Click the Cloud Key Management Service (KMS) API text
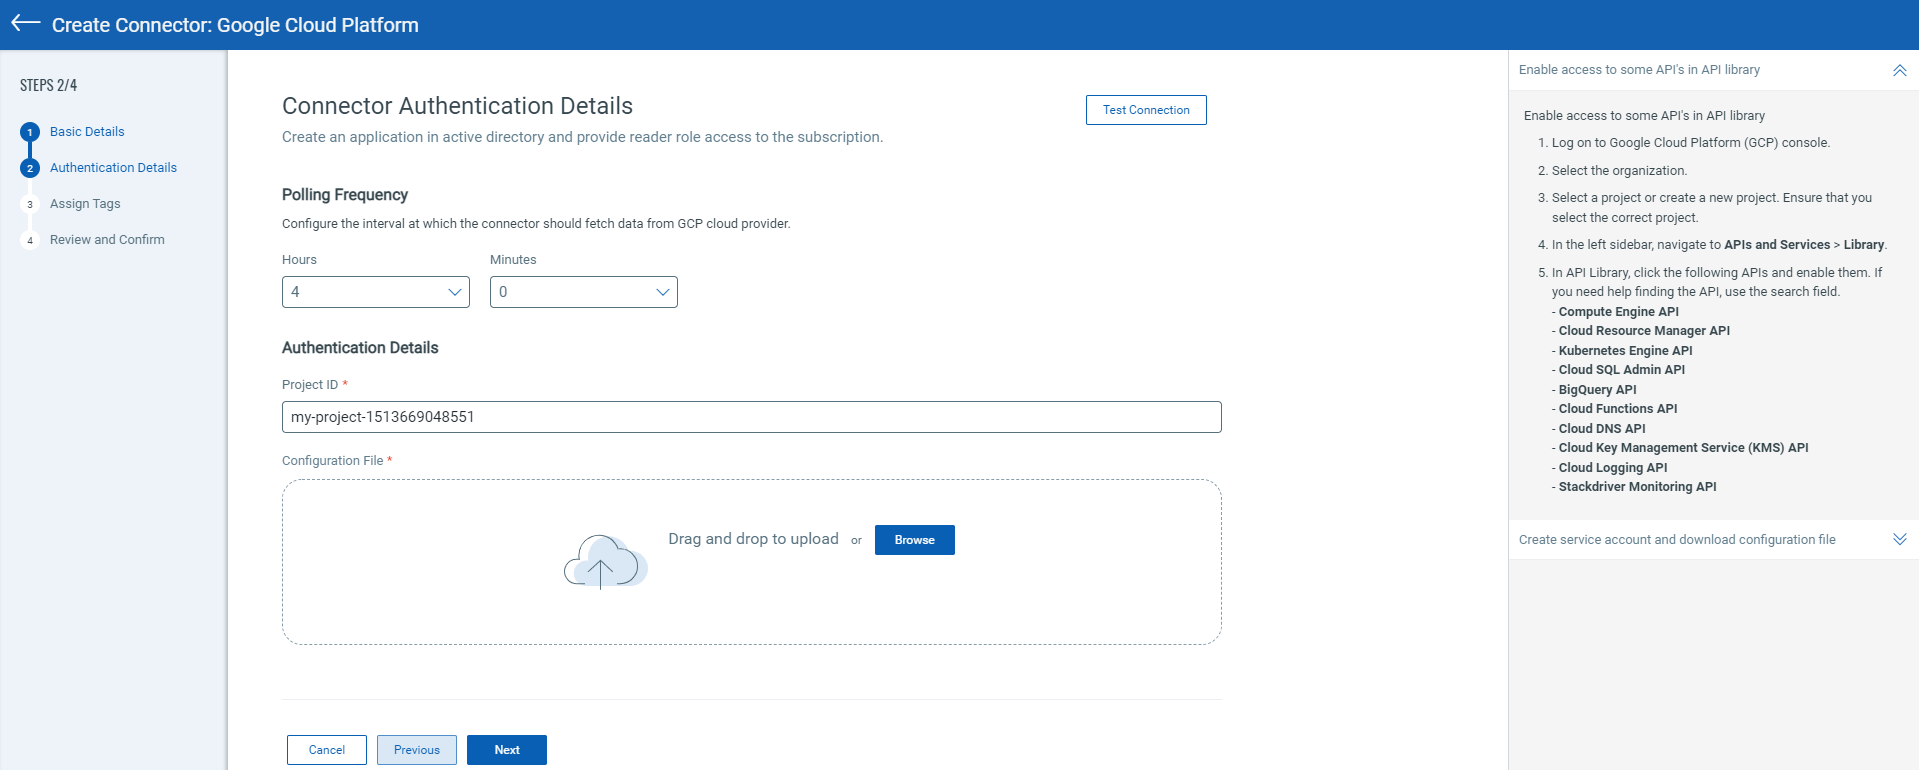 (x=1683, y=448)
